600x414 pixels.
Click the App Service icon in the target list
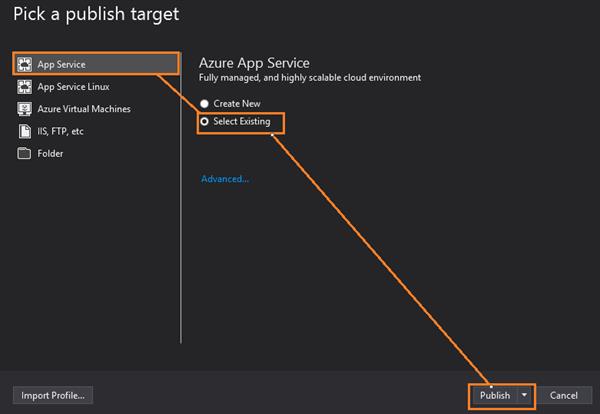[x=25, y=65]
